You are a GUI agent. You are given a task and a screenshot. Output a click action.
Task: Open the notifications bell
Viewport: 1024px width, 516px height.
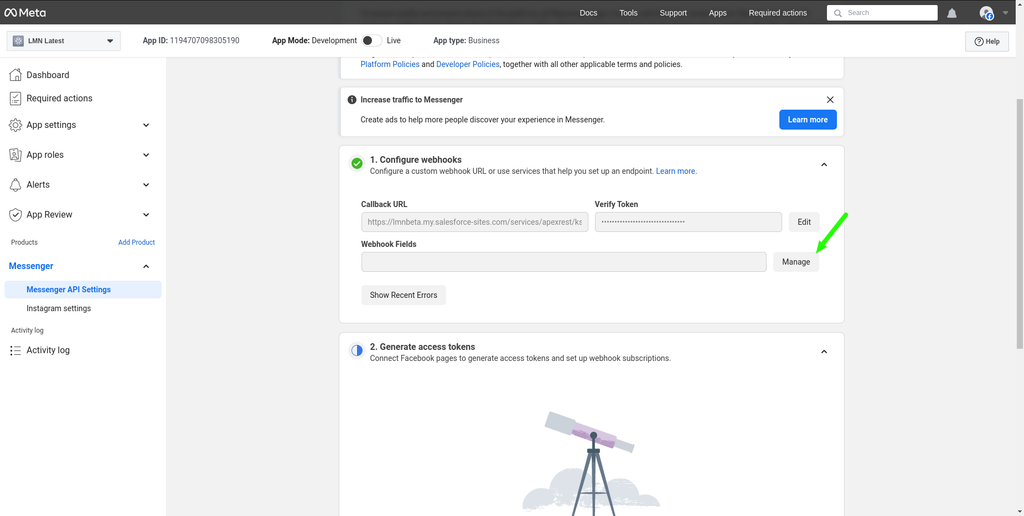tap(952, 13)
